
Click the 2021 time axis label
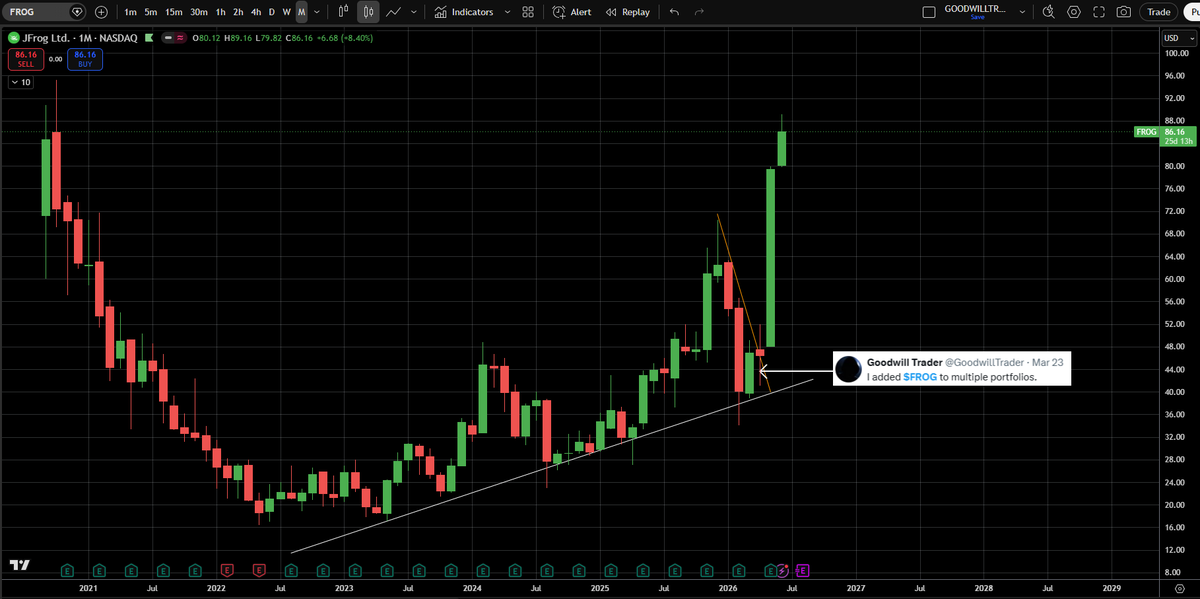(x=88, y=589)
